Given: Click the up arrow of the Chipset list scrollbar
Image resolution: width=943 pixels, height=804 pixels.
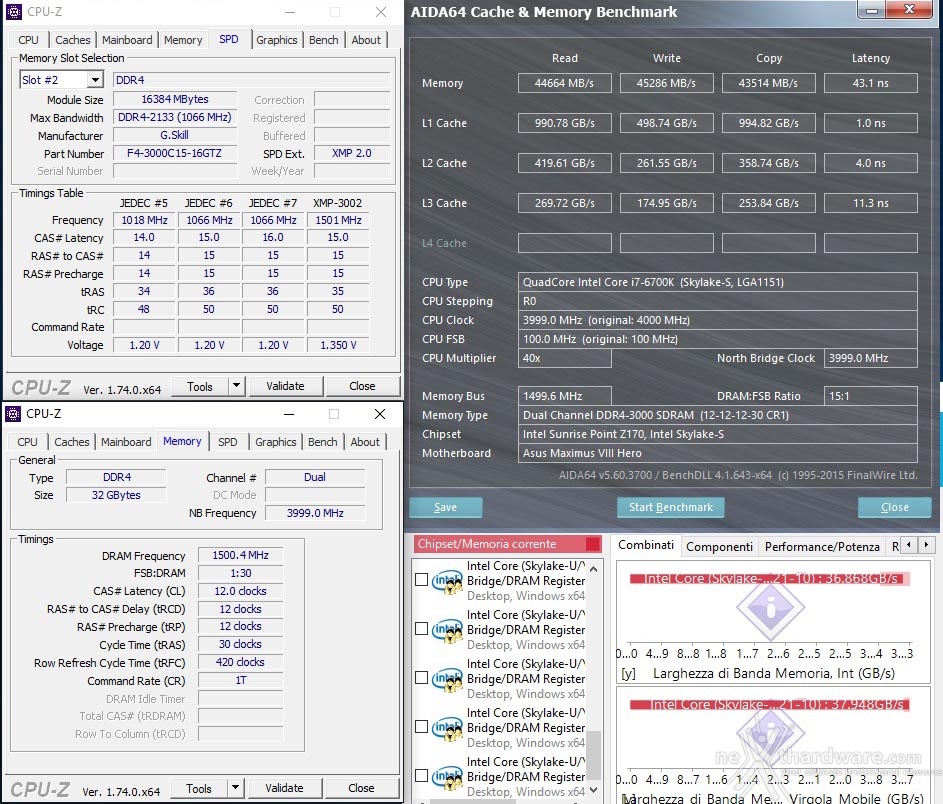Looking at the screenshot, I should click(594, 569).
